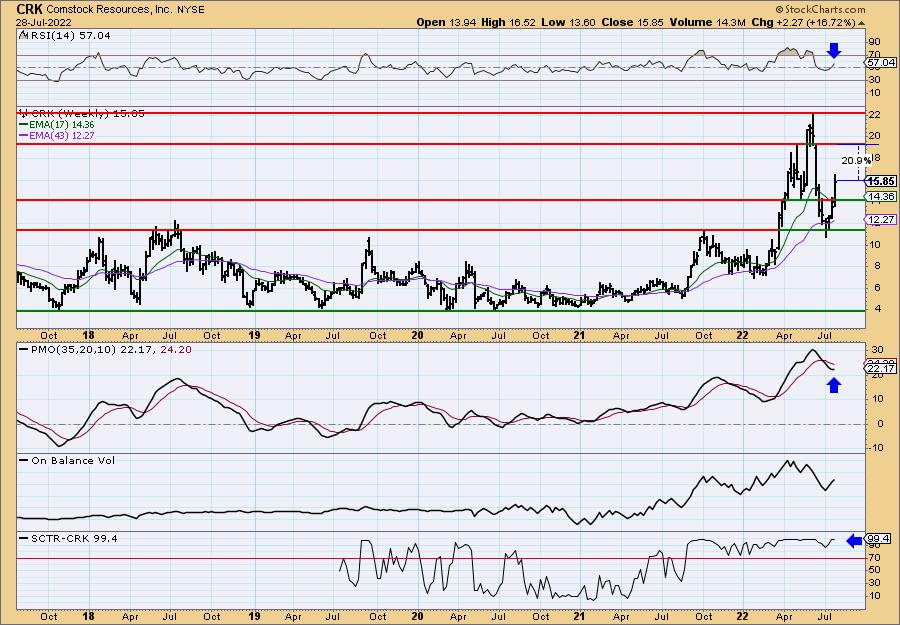Click the top red resistance line at 22
This screenshot has height=625, width=900.
click(x=441, y=113)
